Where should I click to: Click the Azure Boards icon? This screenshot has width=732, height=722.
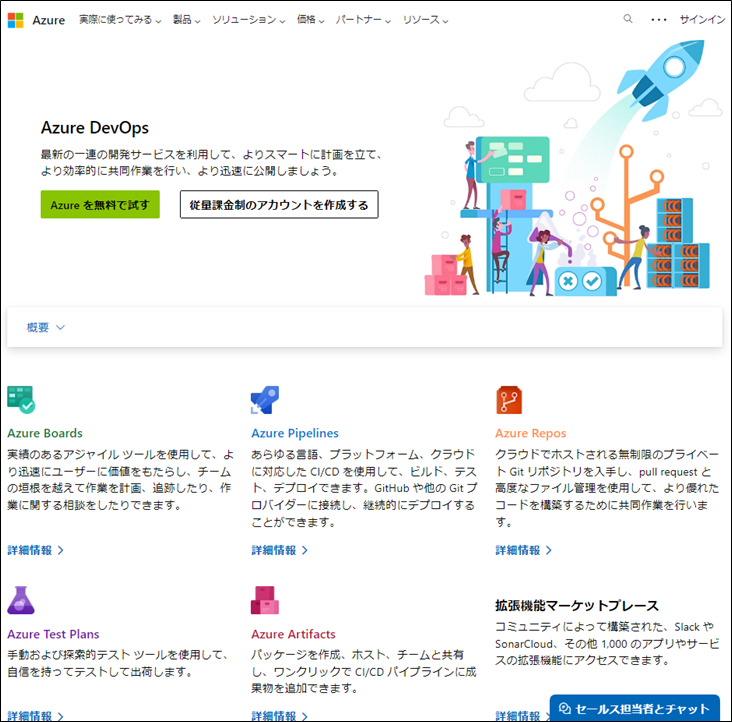point(21,400)
